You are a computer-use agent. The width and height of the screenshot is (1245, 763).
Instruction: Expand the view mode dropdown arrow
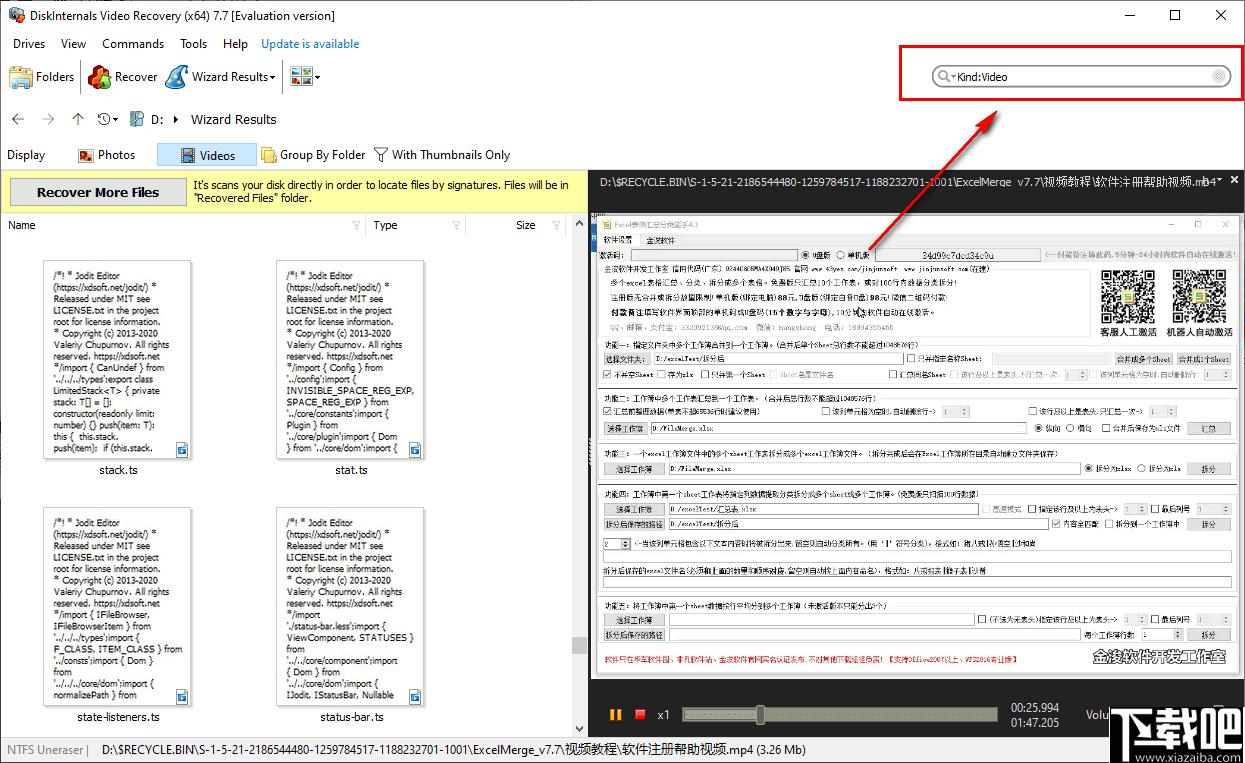coord(317,78)
